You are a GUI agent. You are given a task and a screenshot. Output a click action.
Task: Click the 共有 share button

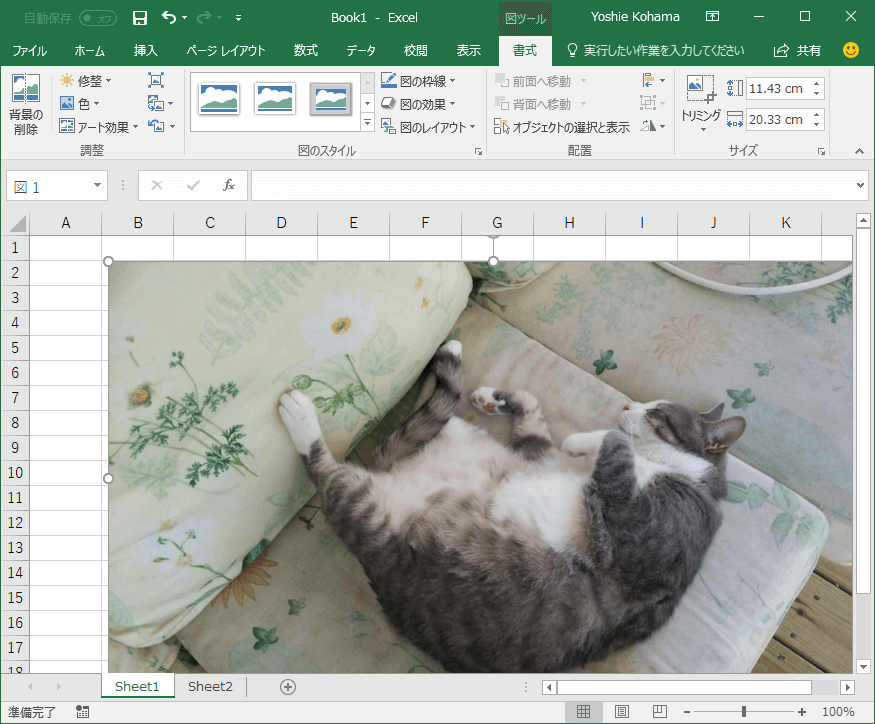pos(797,51)
